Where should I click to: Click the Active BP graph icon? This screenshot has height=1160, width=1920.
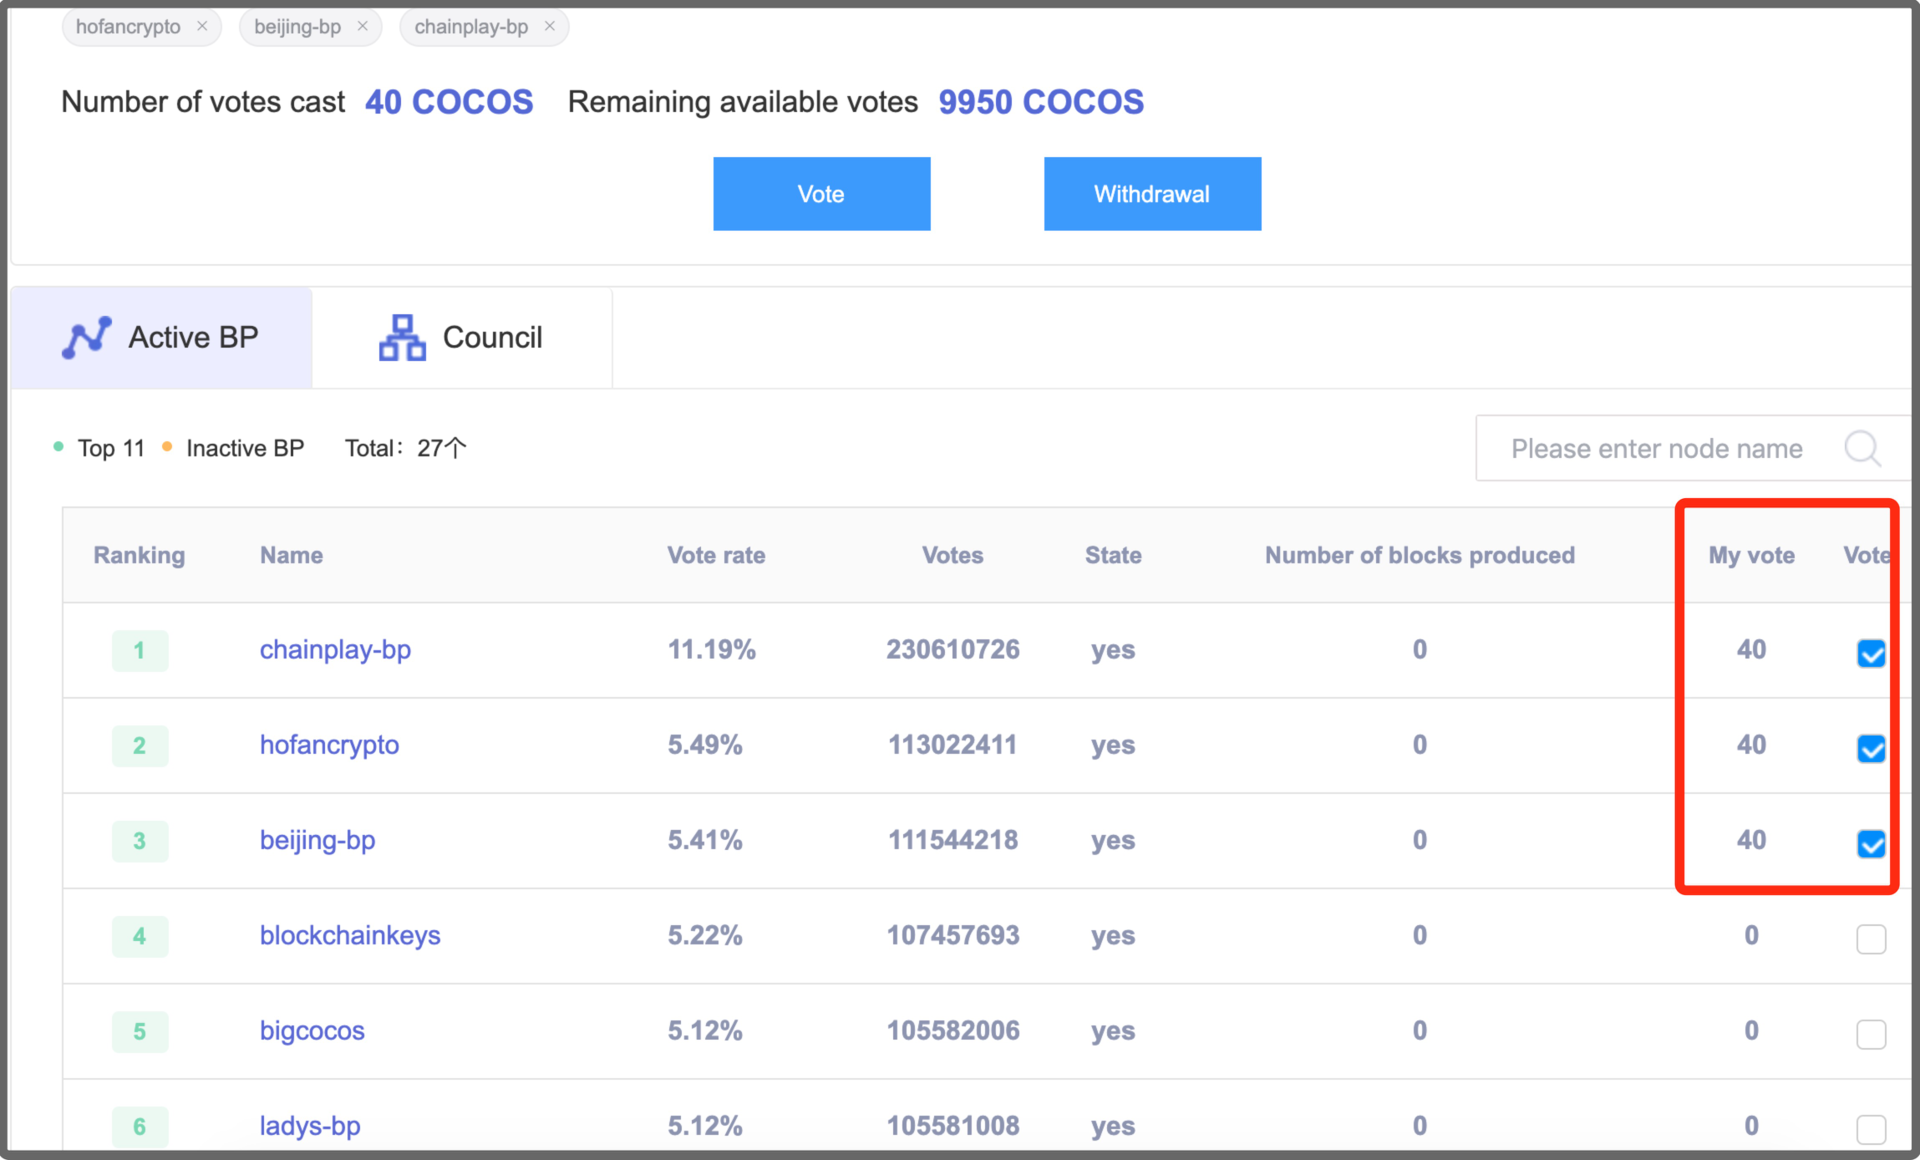click(x=87, y=338)
